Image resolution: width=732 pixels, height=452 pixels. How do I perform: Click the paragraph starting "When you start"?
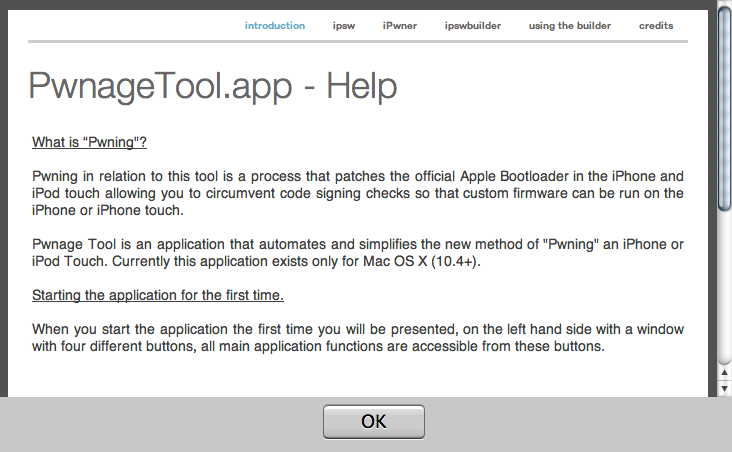coord(358,338)
